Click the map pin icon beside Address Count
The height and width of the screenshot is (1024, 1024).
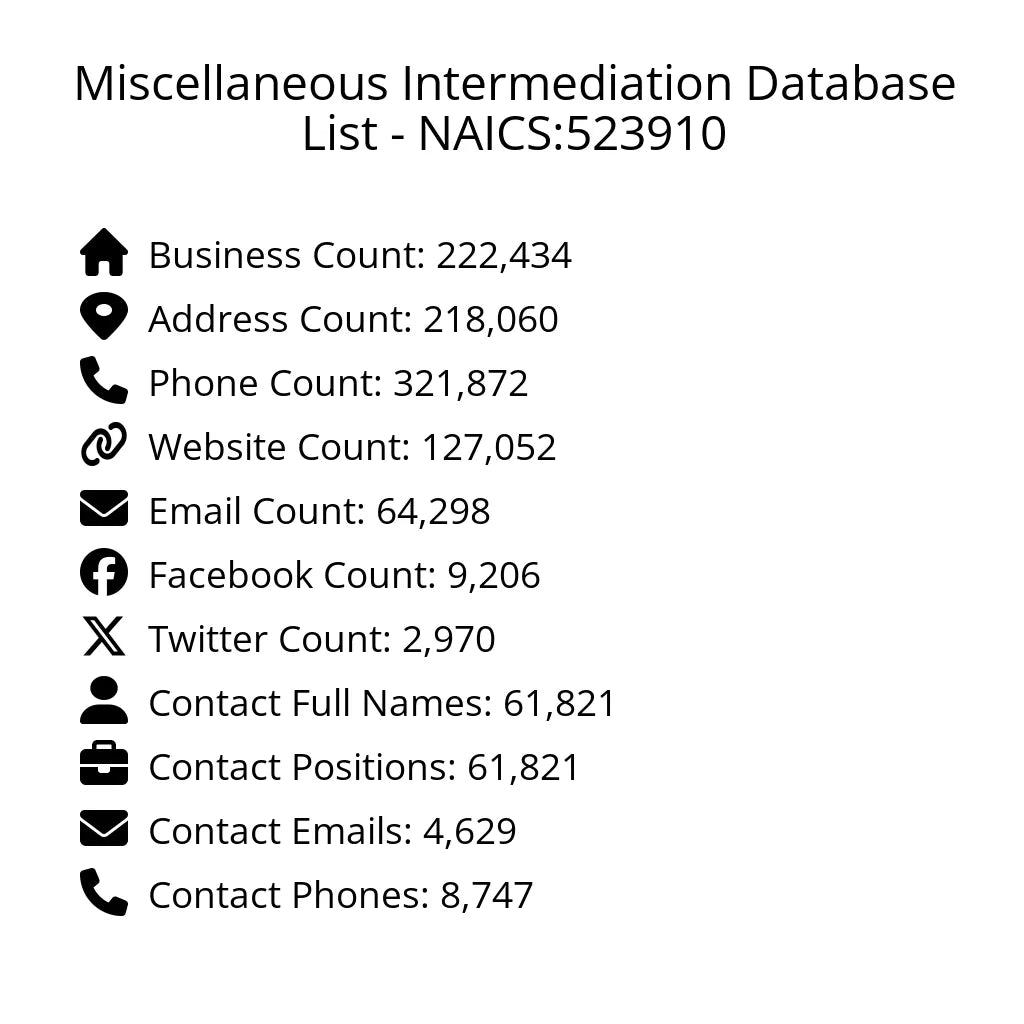point(104,318)
